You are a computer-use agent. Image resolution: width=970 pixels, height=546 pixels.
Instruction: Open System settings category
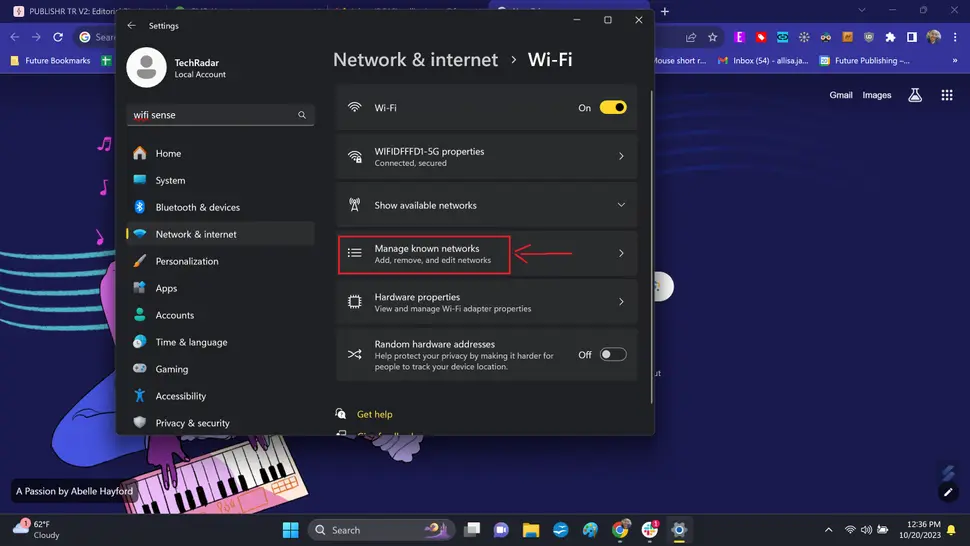click(220, 181)
